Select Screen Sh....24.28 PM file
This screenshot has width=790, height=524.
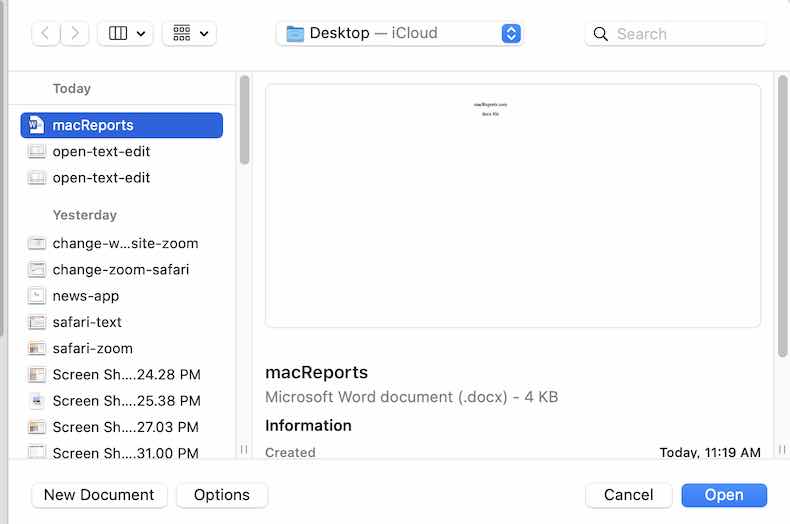[x=121, y=374]
